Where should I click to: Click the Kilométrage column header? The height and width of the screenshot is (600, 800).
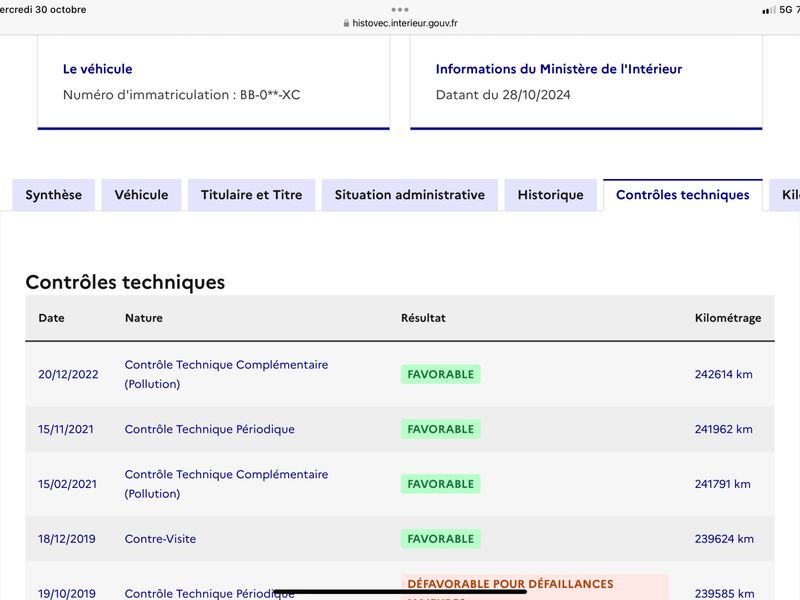click(728, 318)
